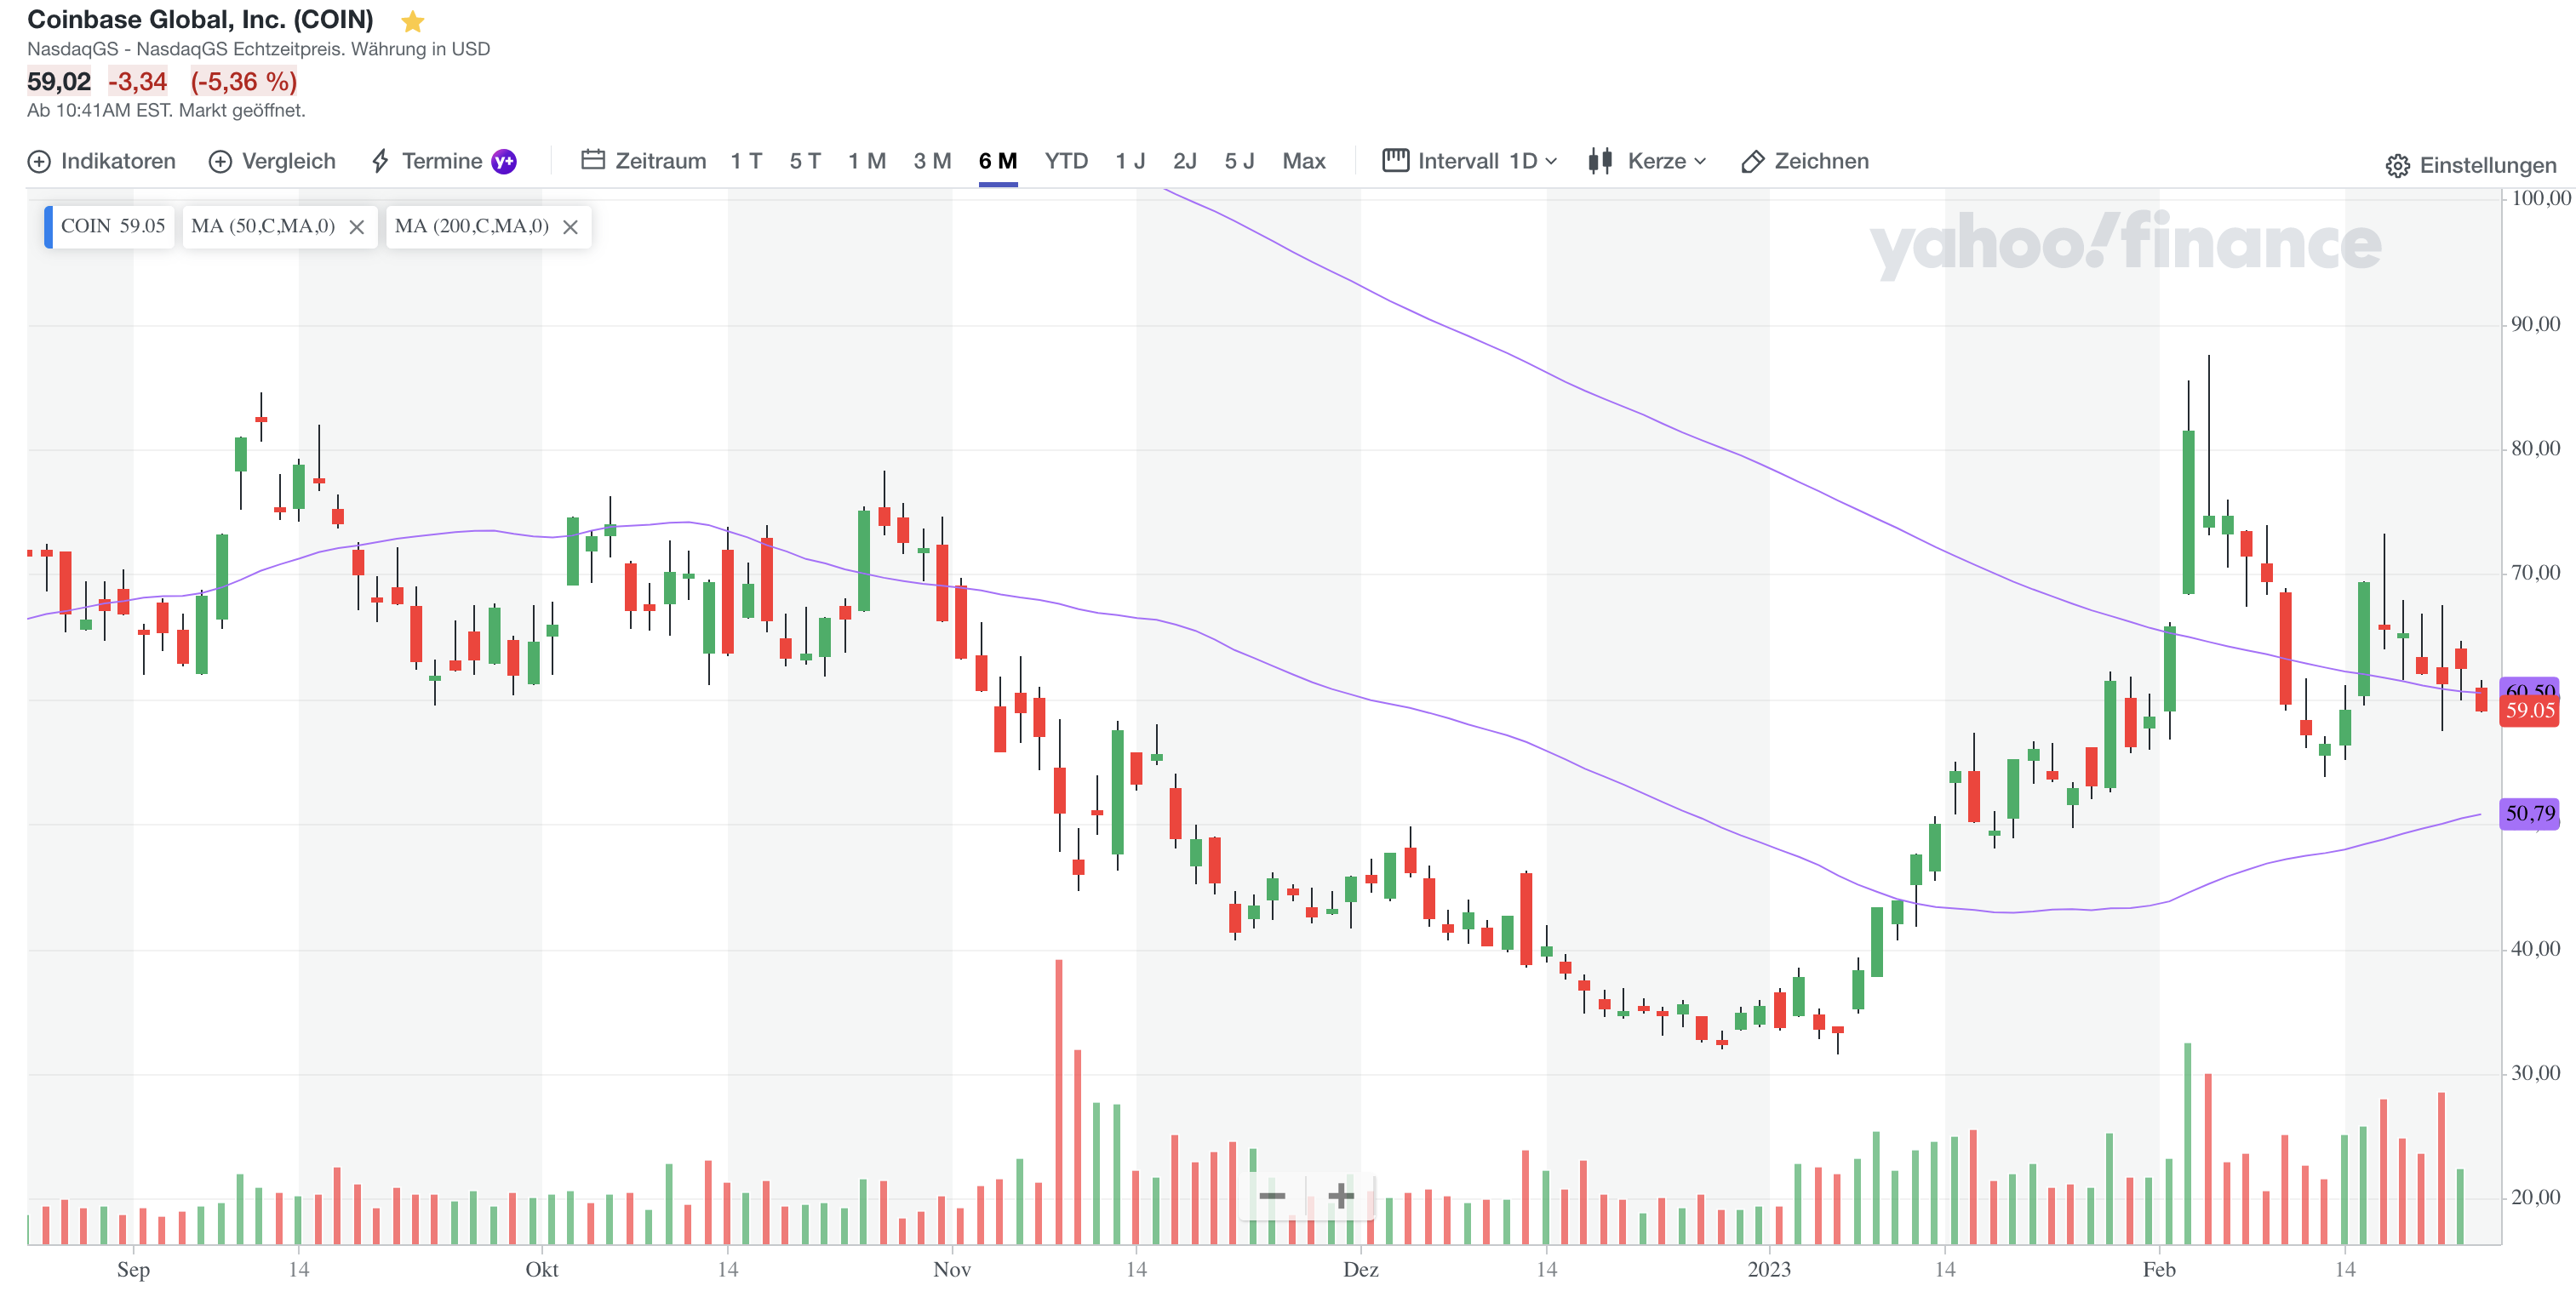Click the purple Y+ premium badge

pyautogui.click(x=504, y=162)
